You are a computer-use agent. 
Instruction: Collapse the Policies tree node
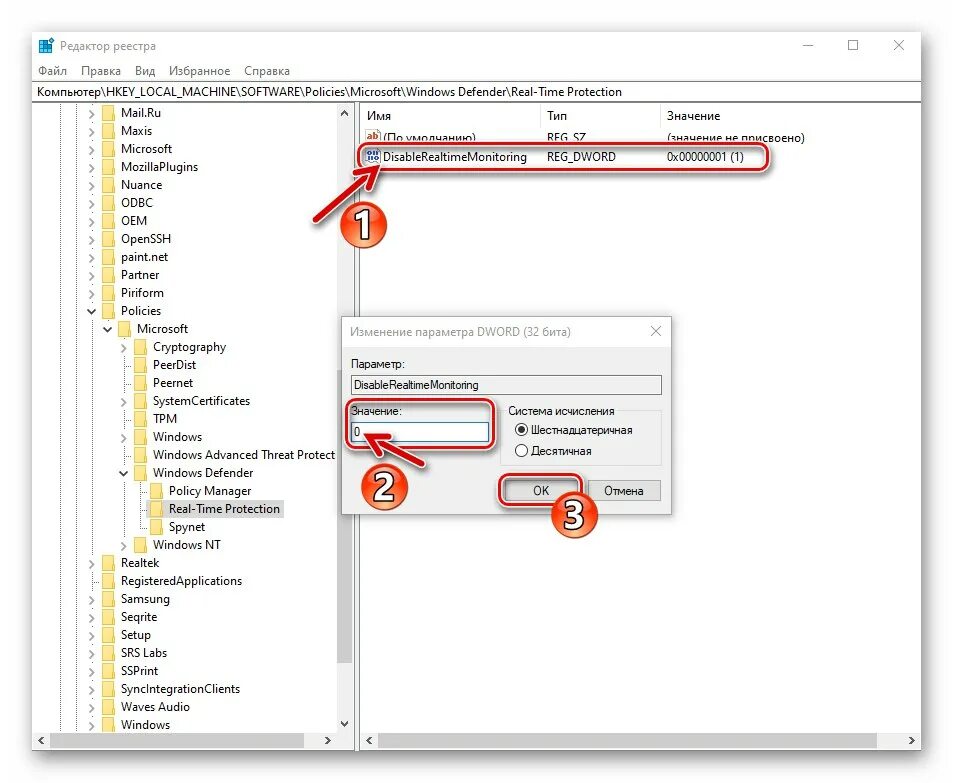click(x=91, y=311)
